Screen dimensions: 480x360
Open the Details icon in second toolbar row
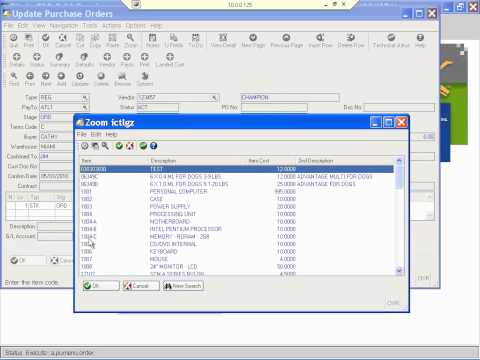17,57
